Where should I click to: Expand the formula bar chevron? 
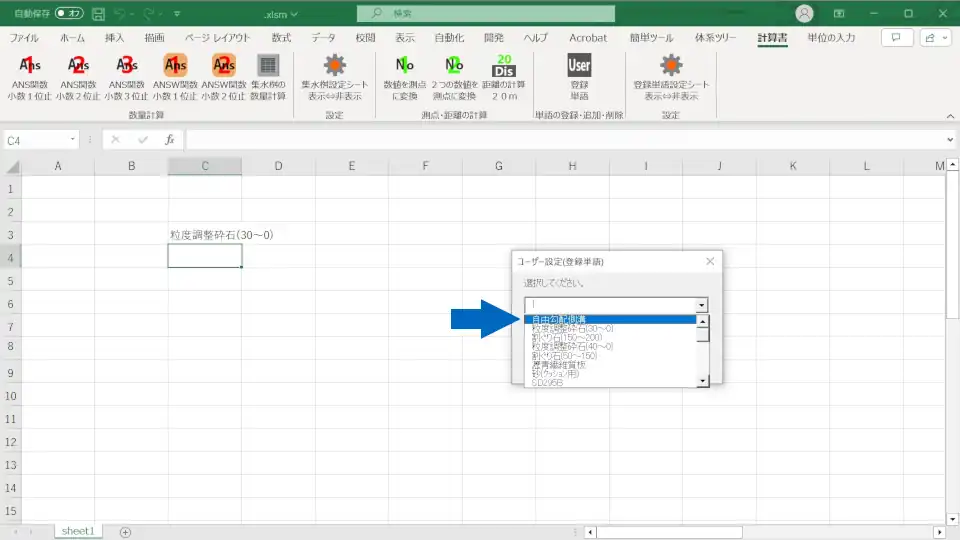pos(950,140)
